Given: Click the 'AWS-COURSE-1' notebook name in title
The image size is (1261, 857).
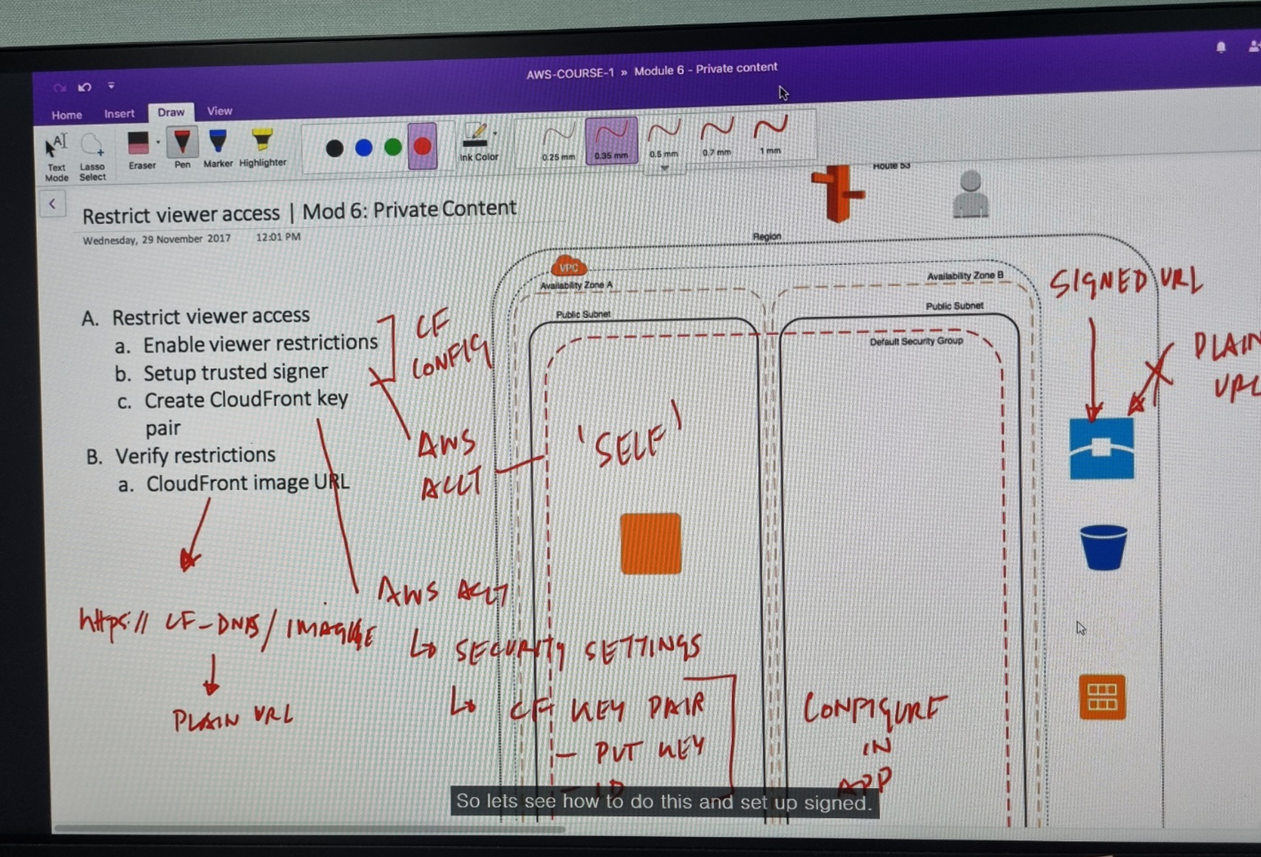Looking at the screenshot, I should tap(570, 74).
